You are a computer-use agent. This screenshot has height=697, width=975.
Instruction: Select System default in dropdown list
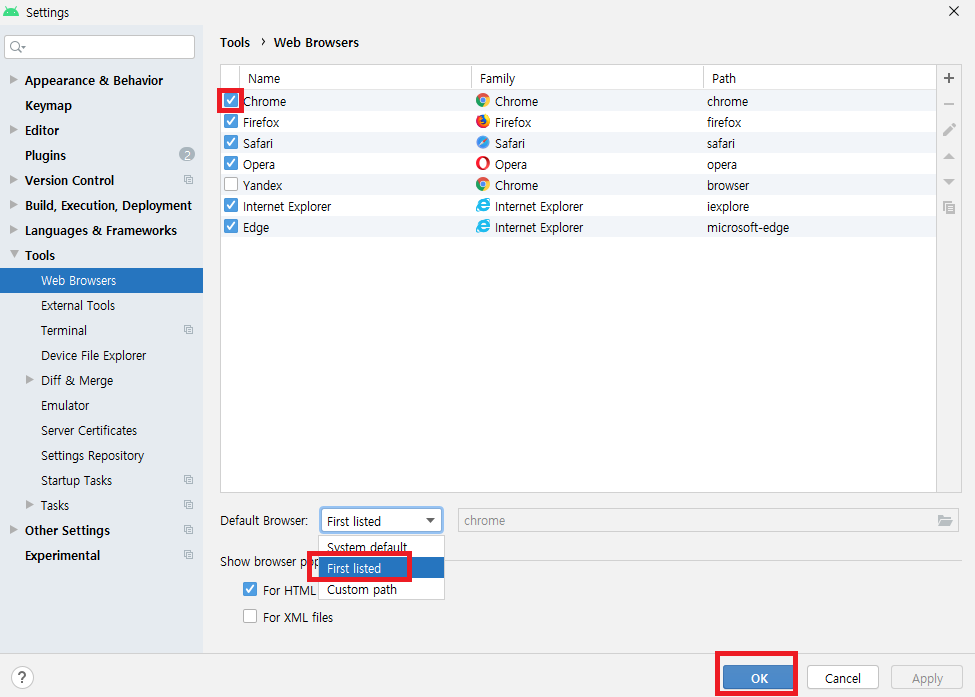(381, 547)
